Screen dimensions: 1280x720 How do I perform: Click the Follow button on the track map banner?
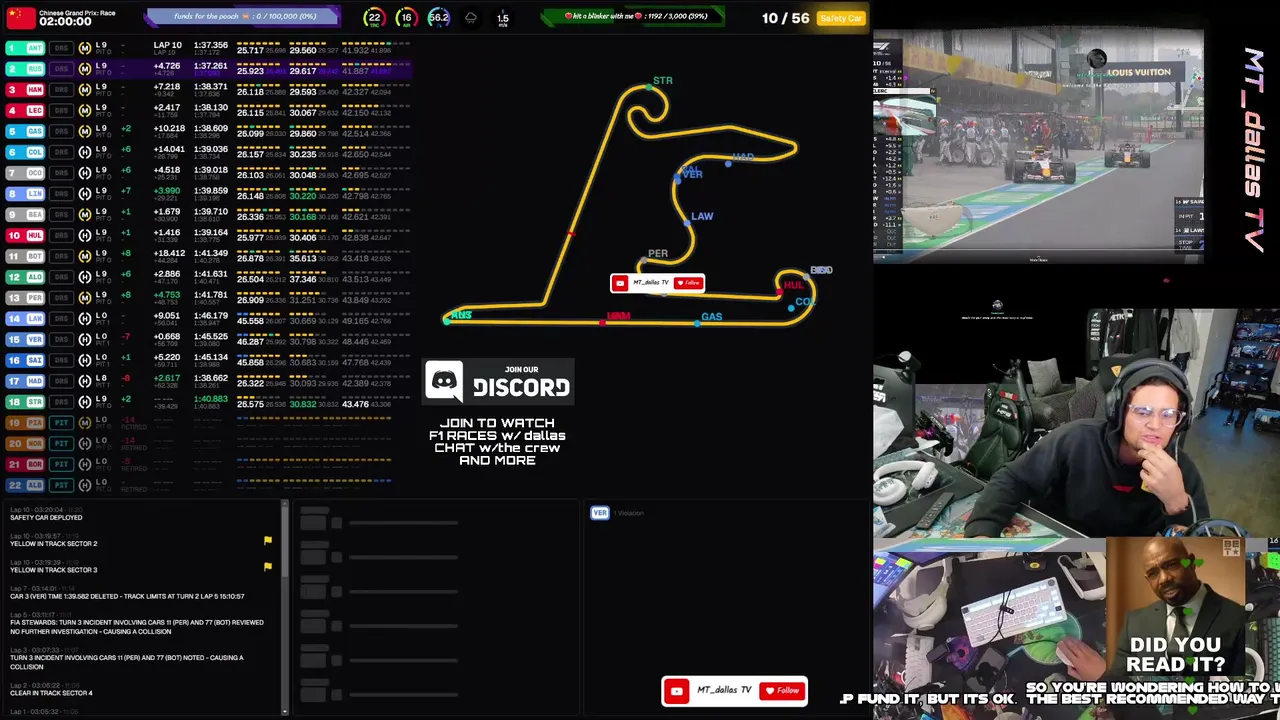coord(688,283)
